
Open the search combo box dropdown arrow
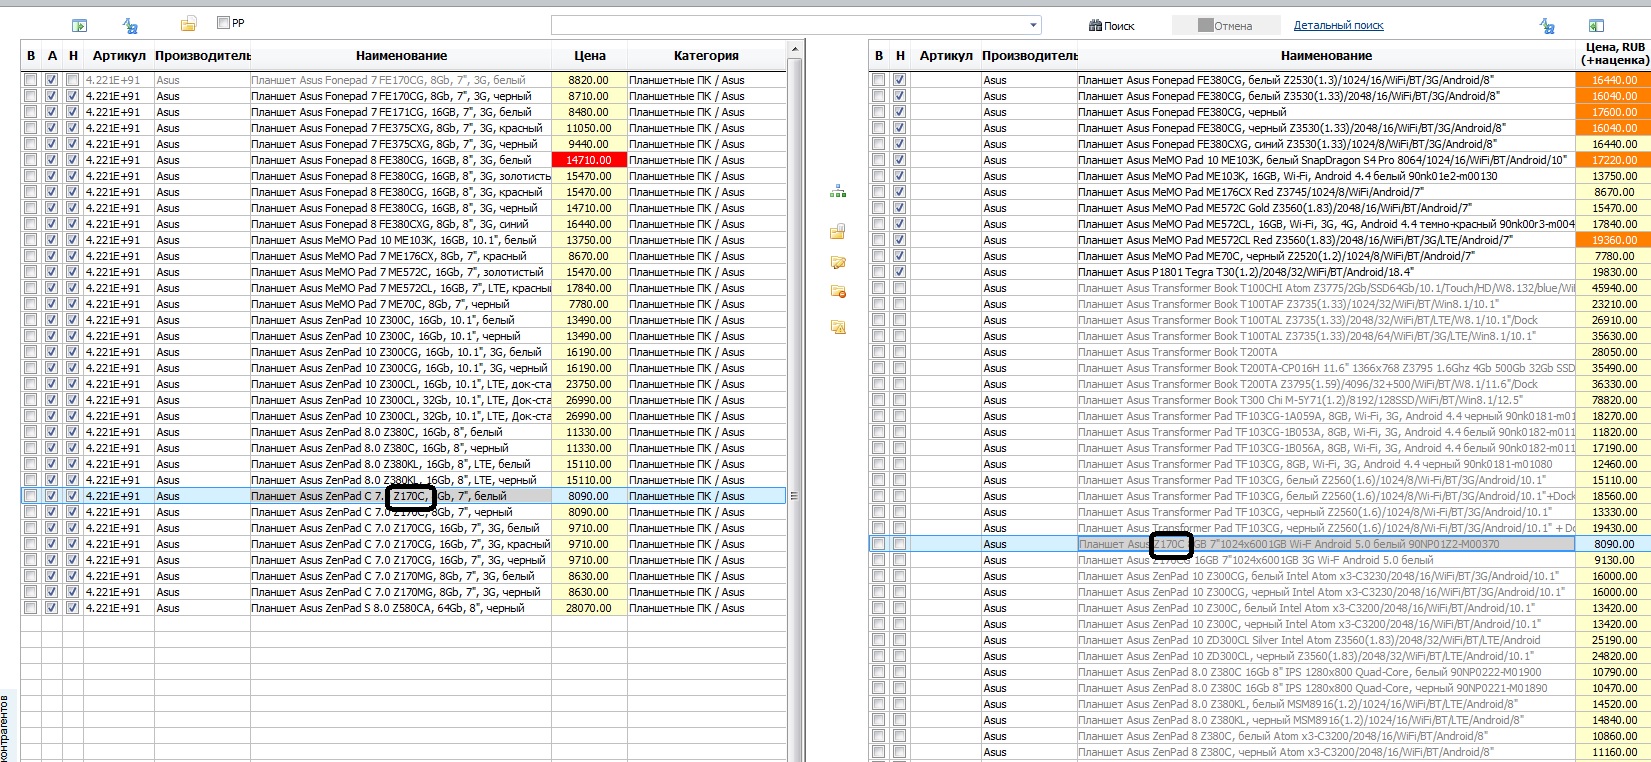coord(1033,25)
